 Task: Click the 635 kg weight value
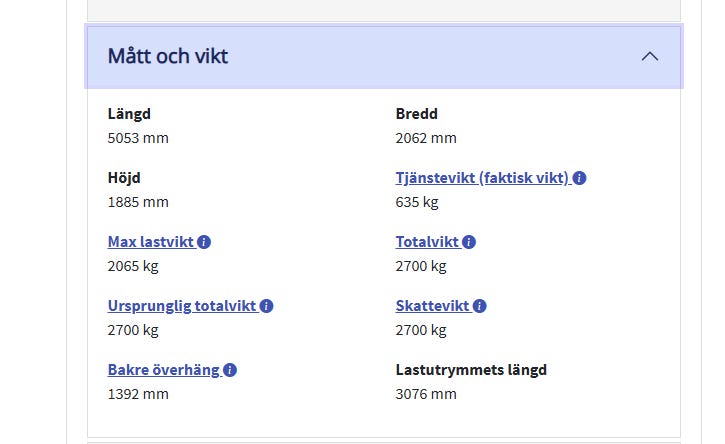417,202
